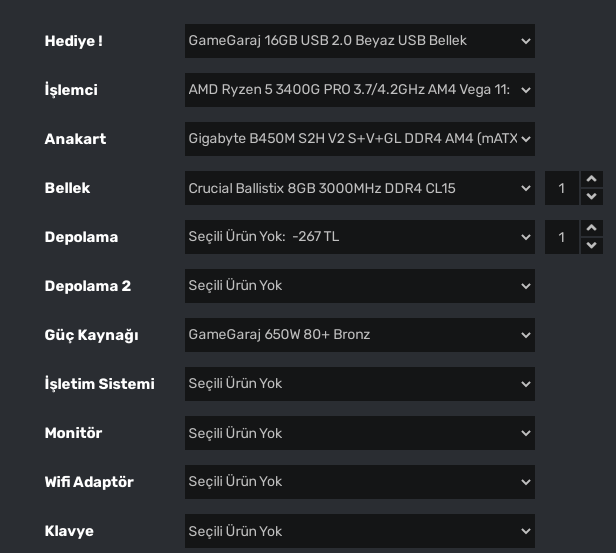This screenshot has height=553, width=616.
Task: Open the Depolama 2 dropdown
Action: click(359, 286)
